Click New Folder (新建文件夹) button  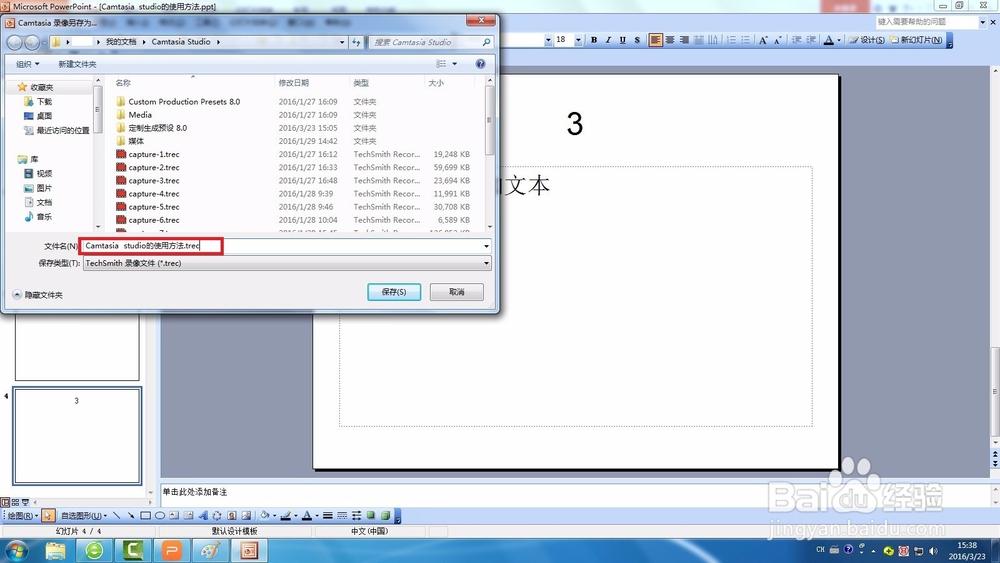(77, 64)
